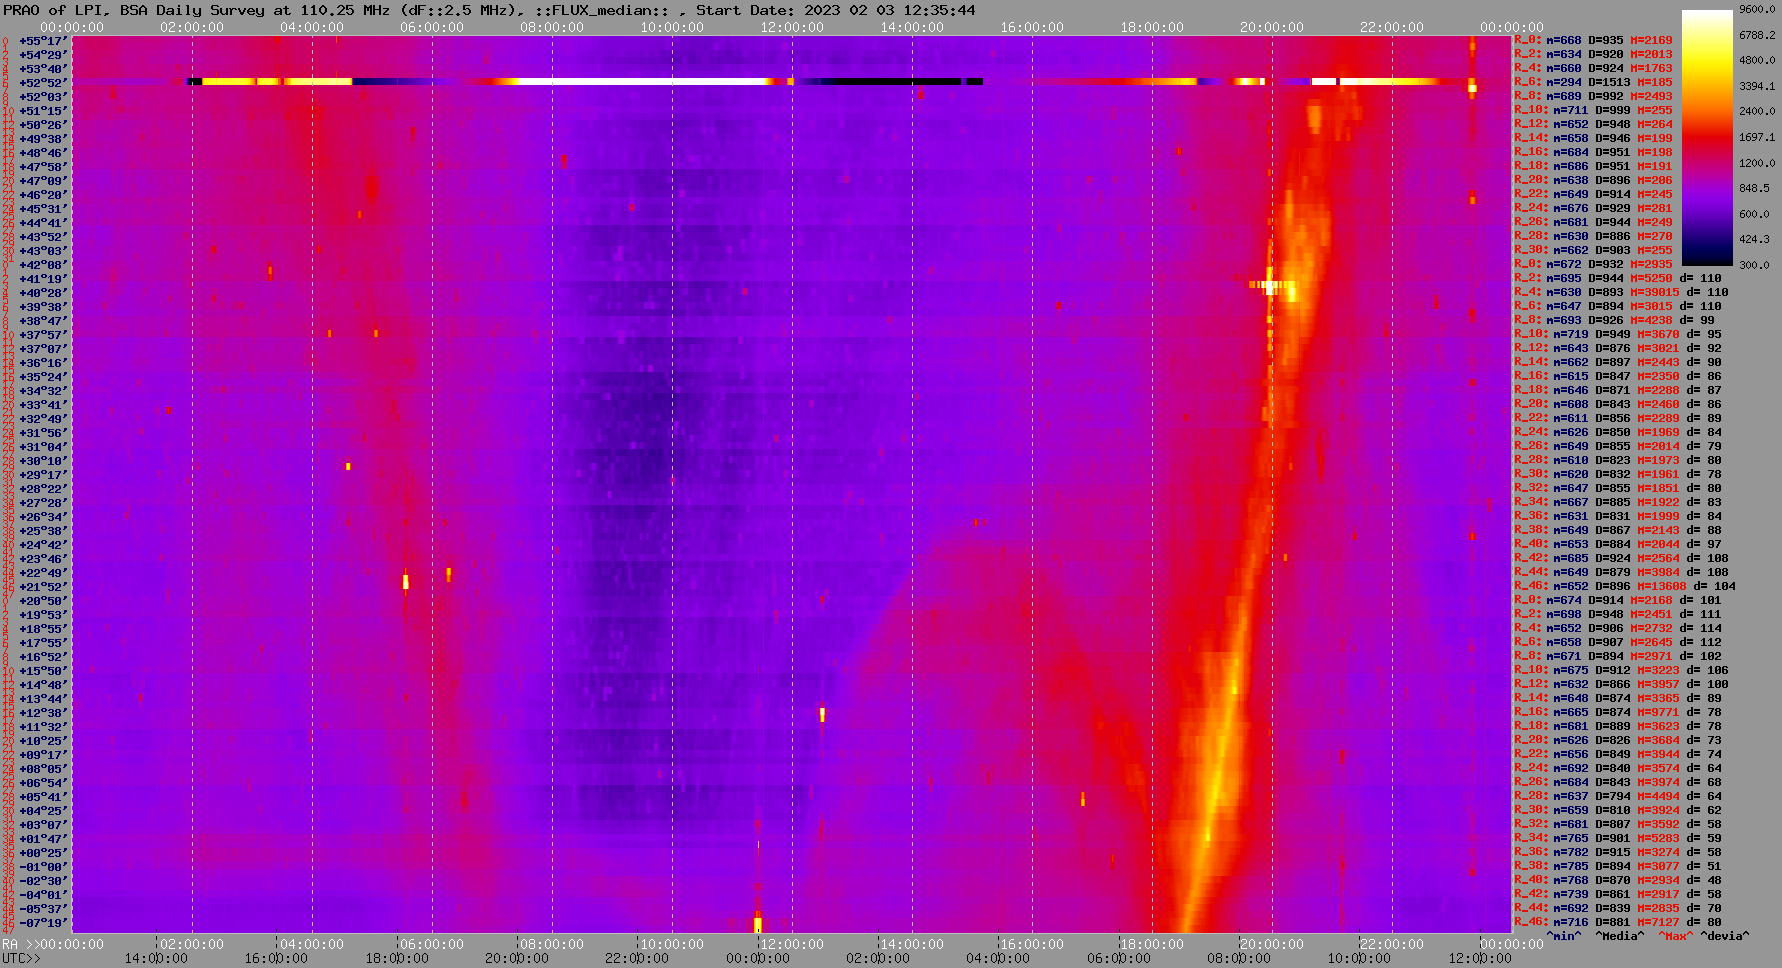
Task: Click the 848.5 color scale value
Action: click(x=1754, y=188)
